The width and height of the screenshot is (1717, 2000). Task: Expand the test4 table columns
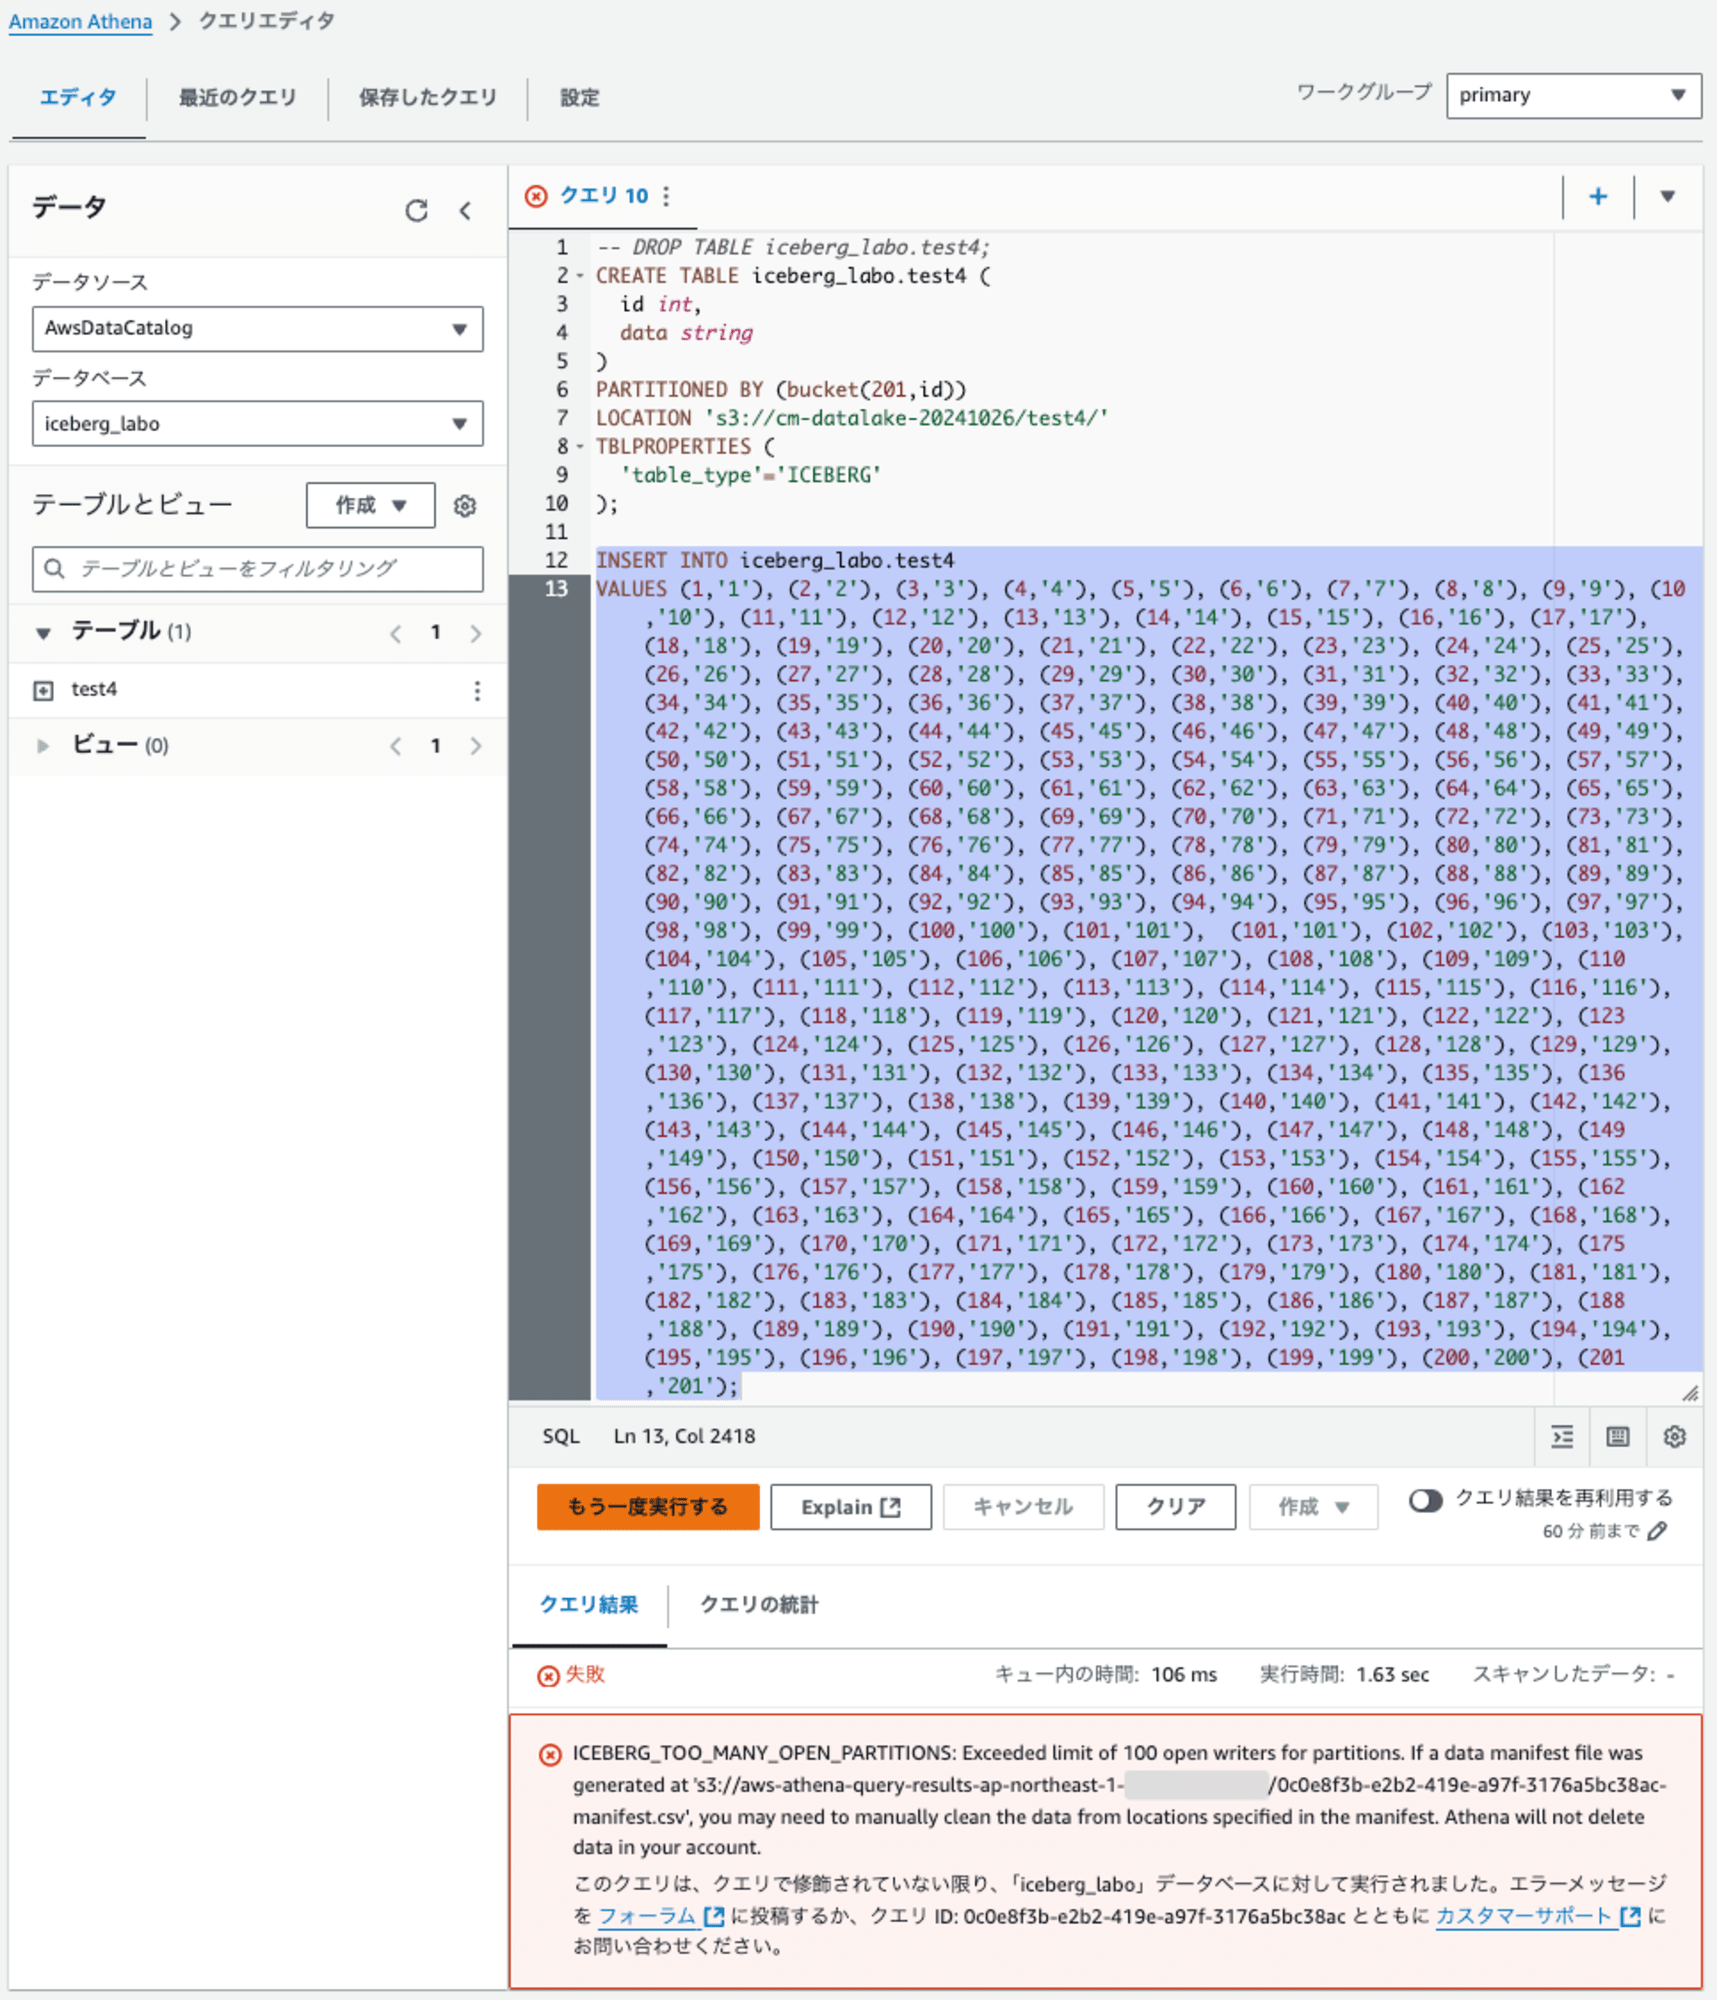pos(43,690)
